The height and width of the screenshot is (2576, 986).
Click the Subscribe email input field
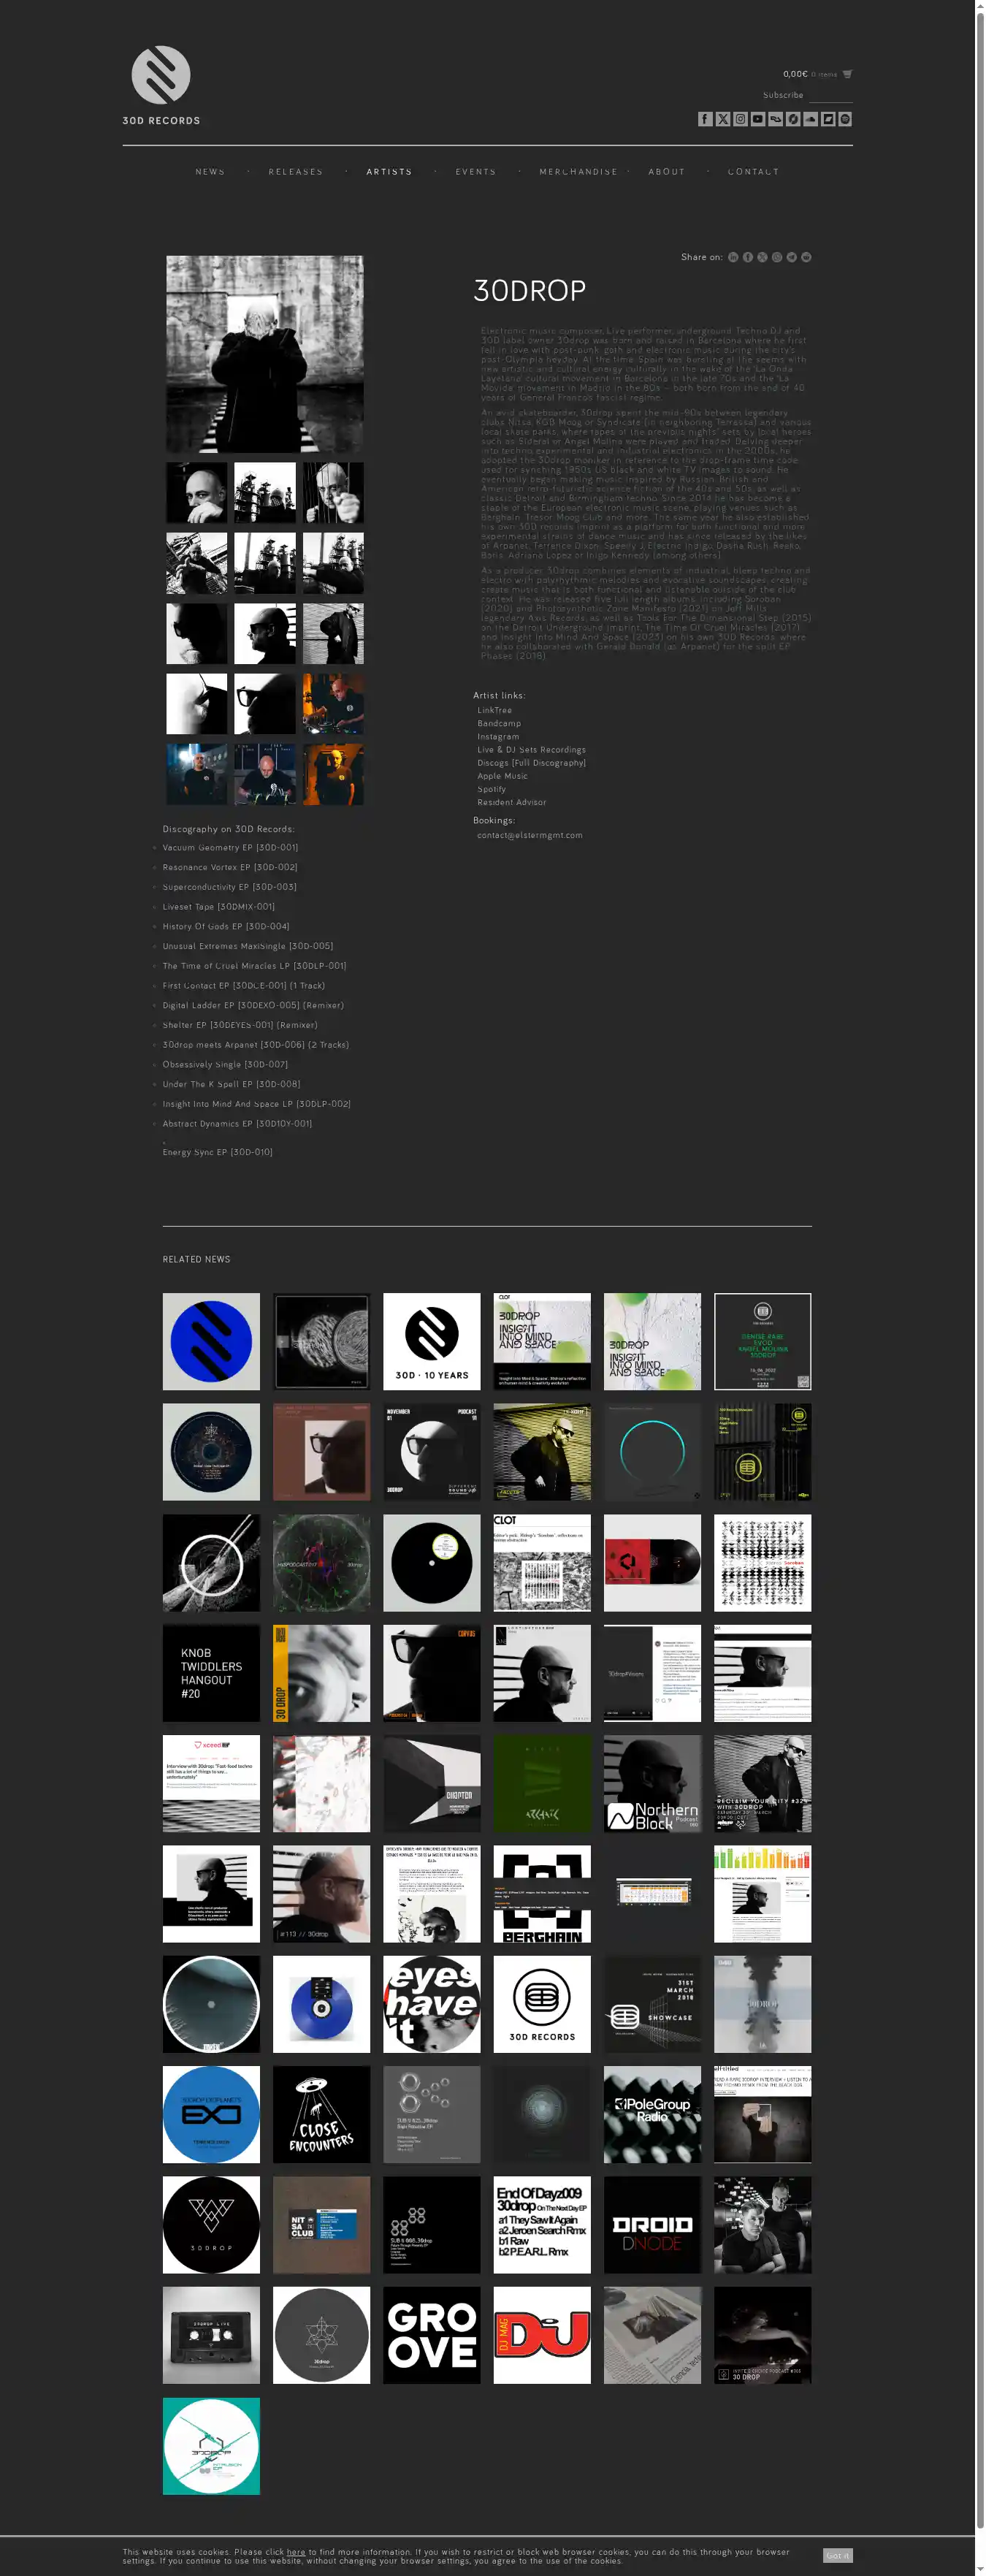pyautogui.click(x=830, y=95)
